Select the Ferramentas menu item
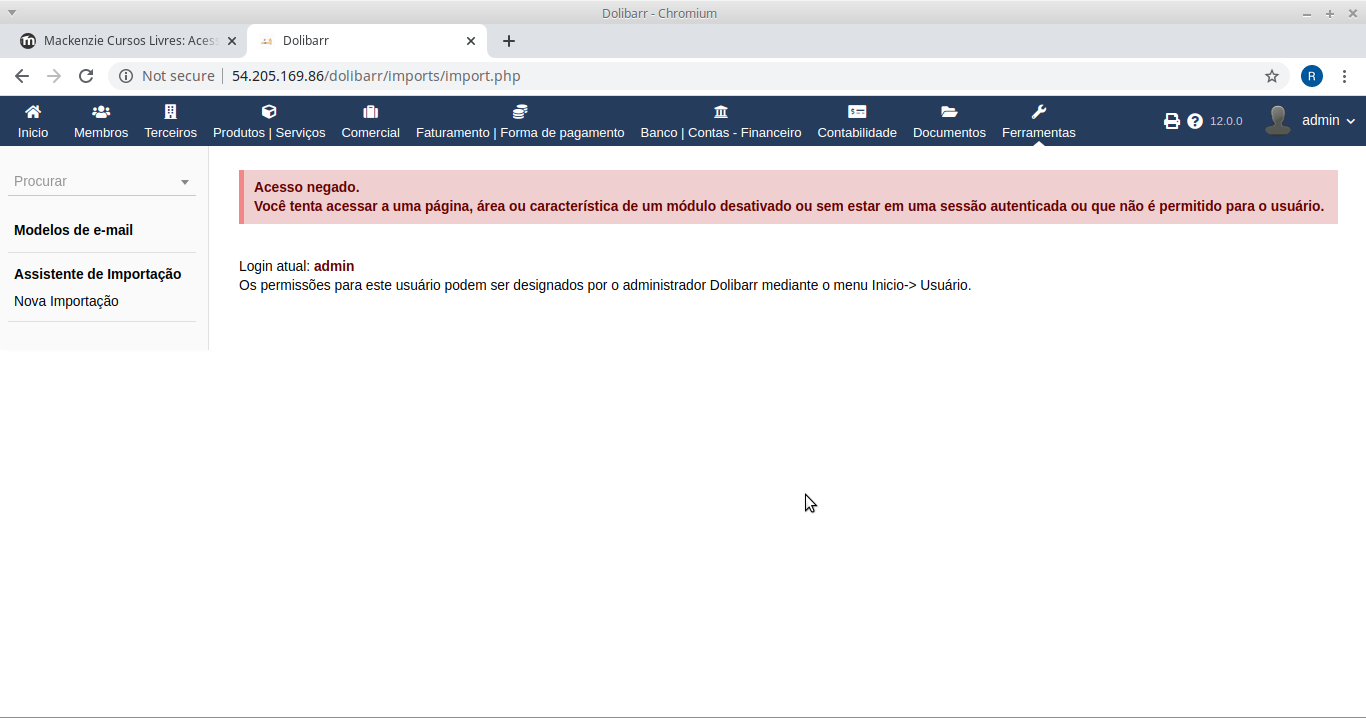Screen dimensions: 1366x718 coord(1038,132)
